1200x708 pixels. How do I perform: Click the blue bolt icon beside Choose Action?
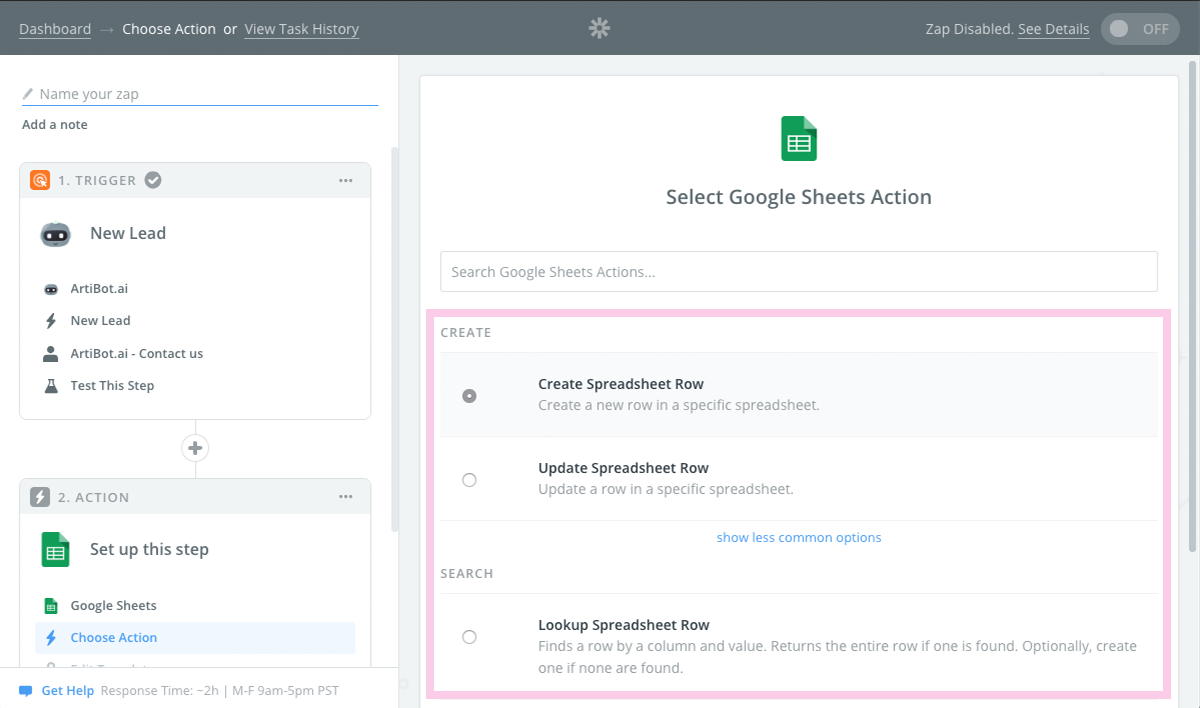51,638
